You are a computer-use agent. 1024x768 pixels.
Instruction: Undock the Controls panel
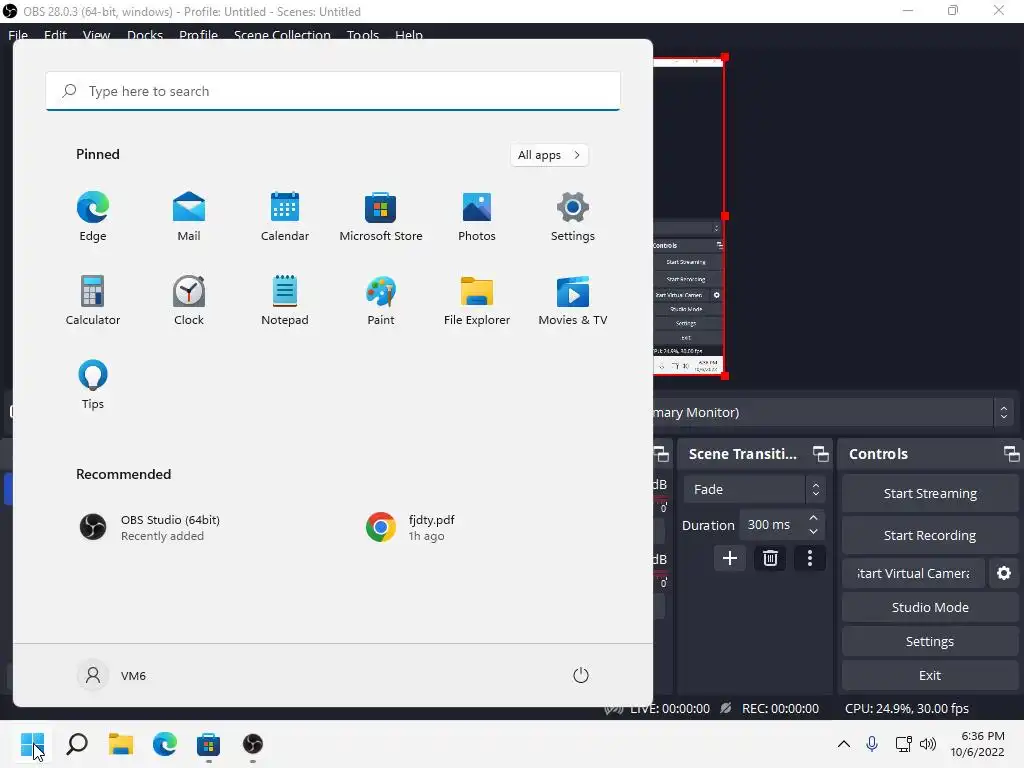[x=1011, y=454]
